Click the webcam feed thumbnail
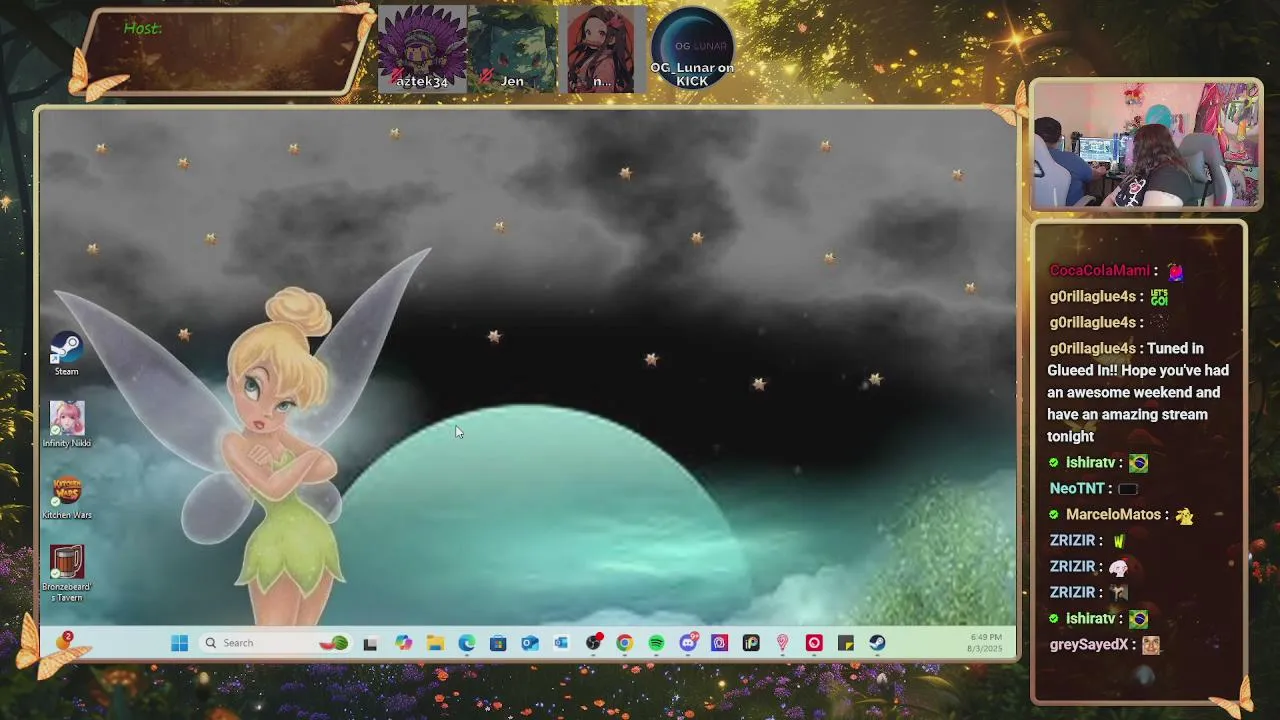 coord(1146,146)
